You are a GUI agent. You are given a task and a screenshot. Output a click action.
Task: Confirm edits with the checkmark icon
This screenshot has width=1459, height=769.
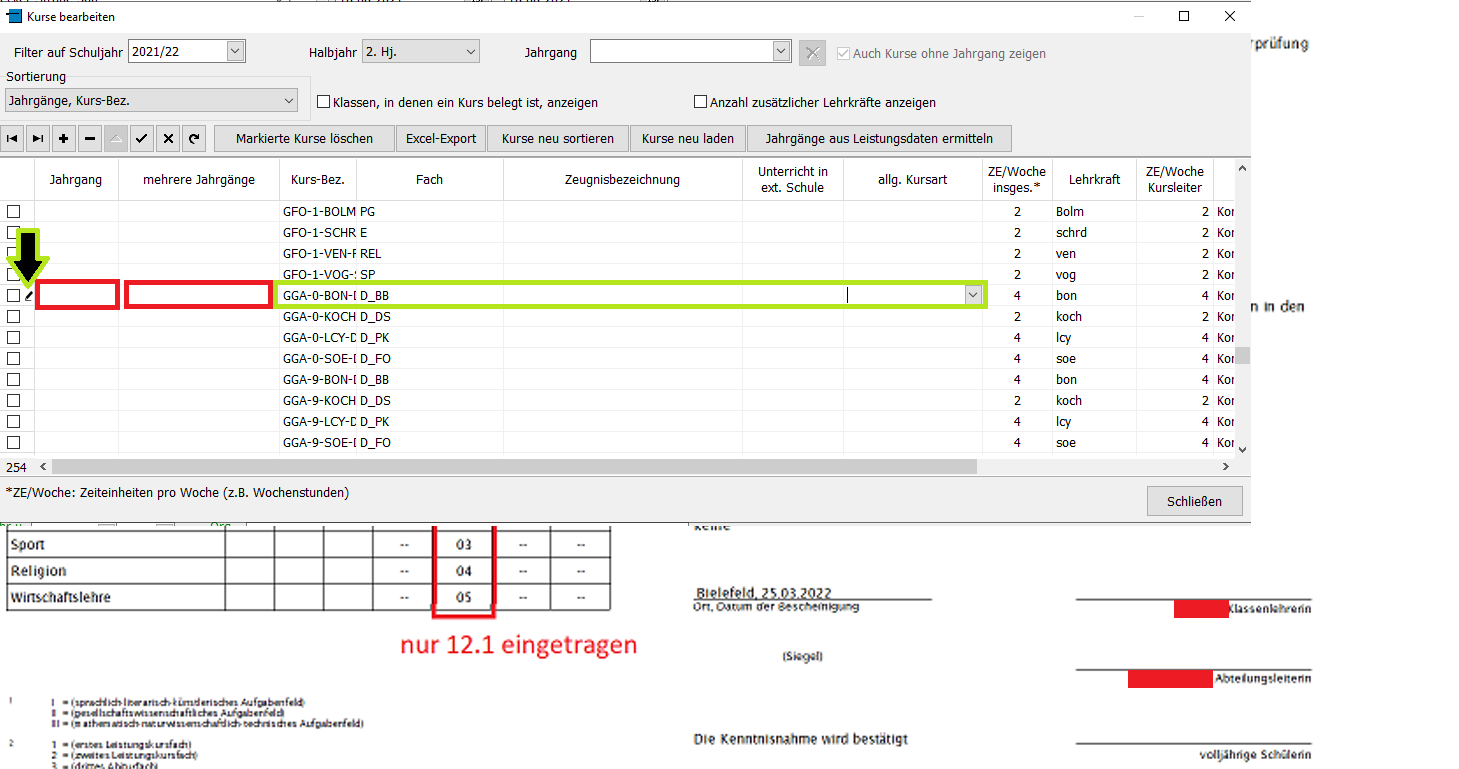pos(142,139)
